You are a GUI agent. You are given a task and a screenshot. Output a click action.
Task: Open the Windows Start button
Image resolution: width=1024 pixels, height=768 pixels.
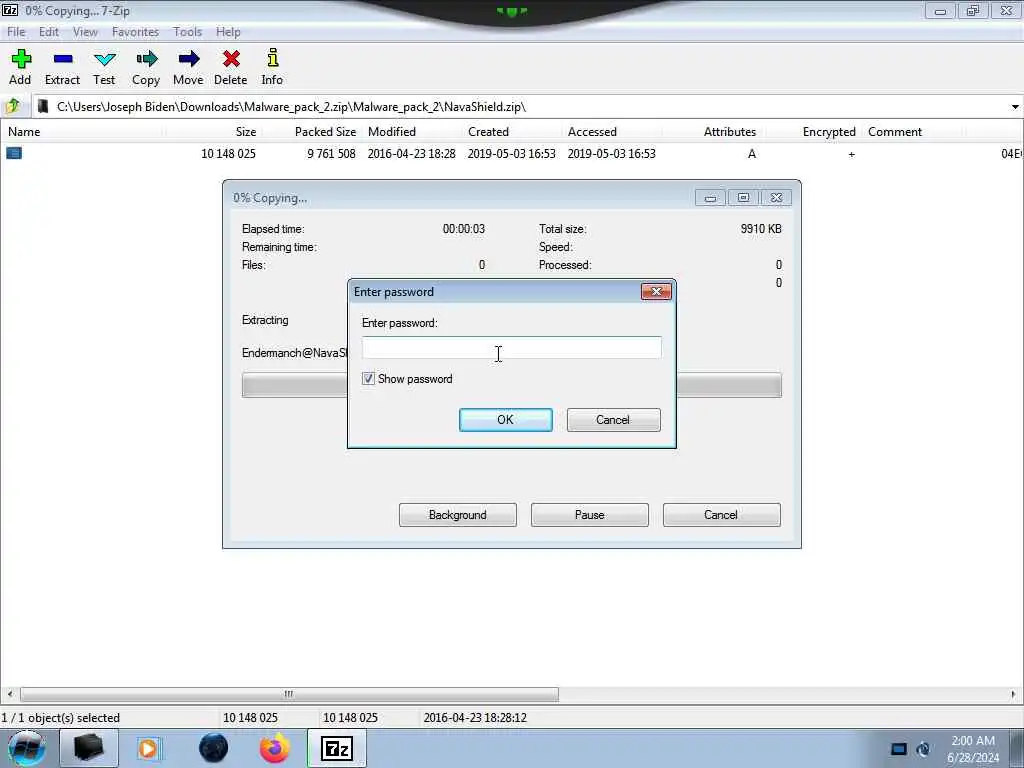[x=26, y=748]
